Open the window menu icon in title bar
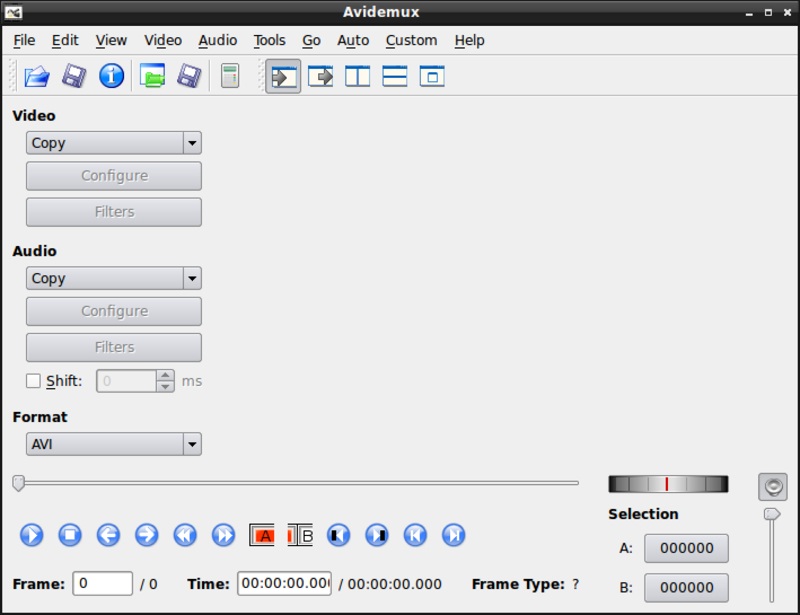This screenshot has width=800, height=615. tap(13, 12)
